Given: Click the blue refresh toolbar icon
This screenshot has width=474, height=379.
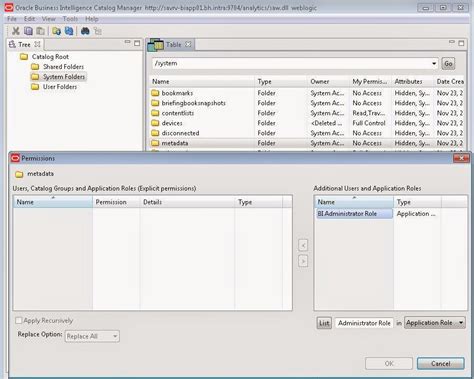Looking at the screenshot, I should pyautogui.click(x=69, y=31).
